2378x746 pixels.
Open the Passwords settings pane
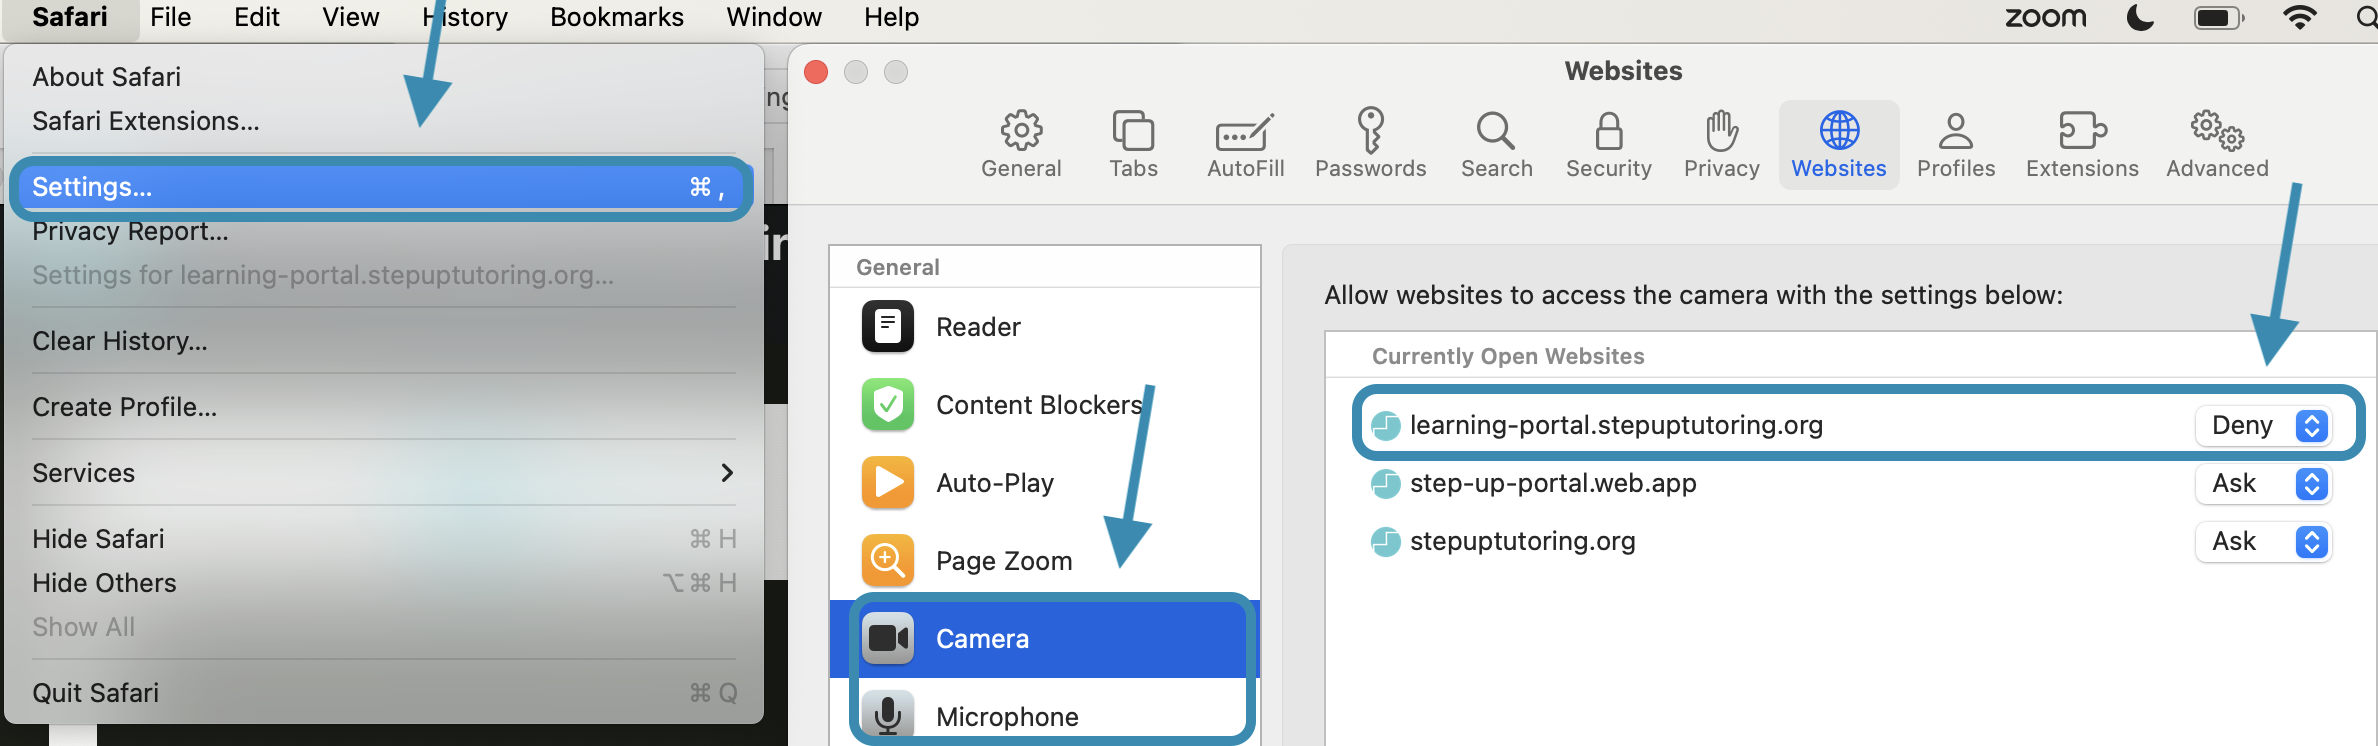[1370, 145]
